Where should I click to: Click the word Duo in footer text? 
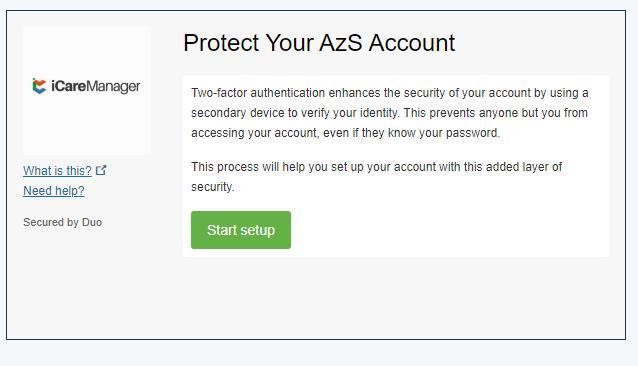92,222
